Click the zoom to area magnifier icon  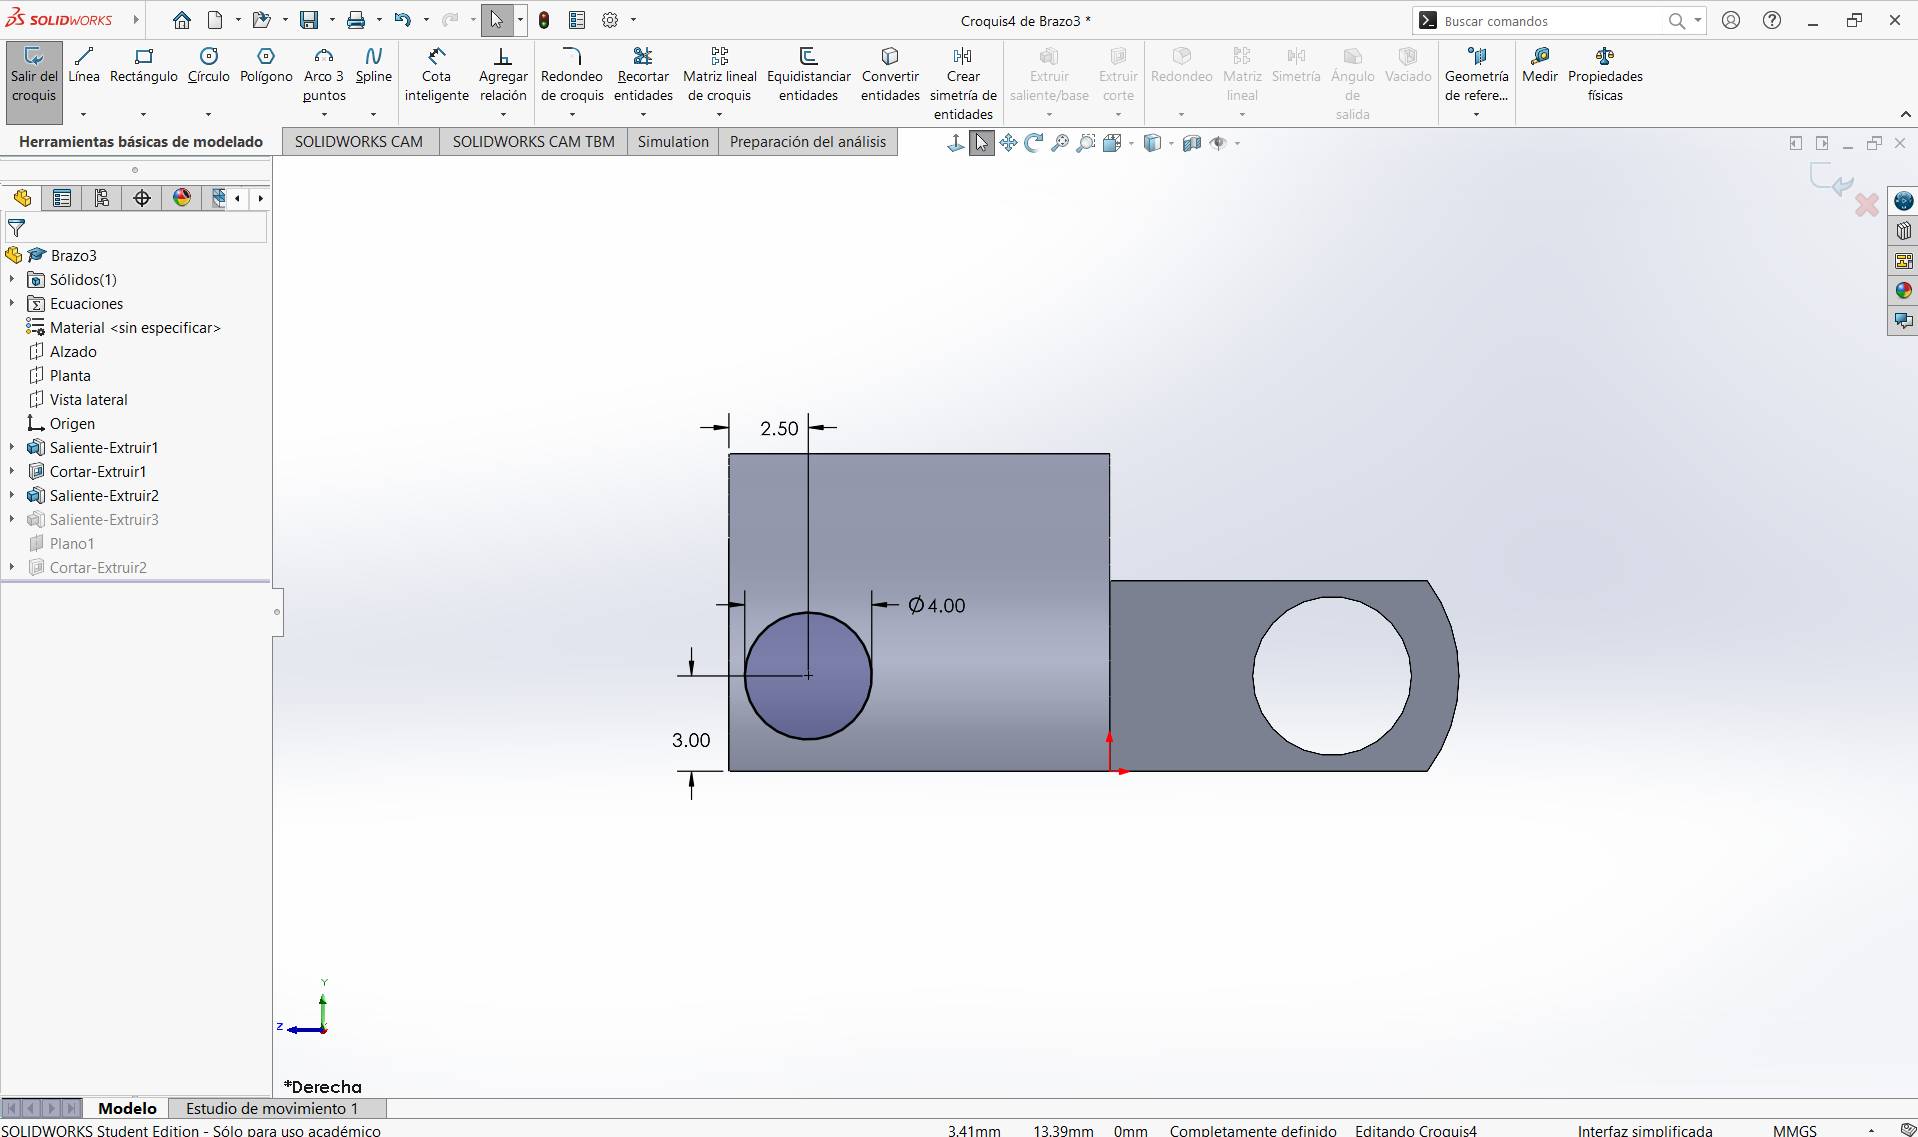tap(1086, 143)
